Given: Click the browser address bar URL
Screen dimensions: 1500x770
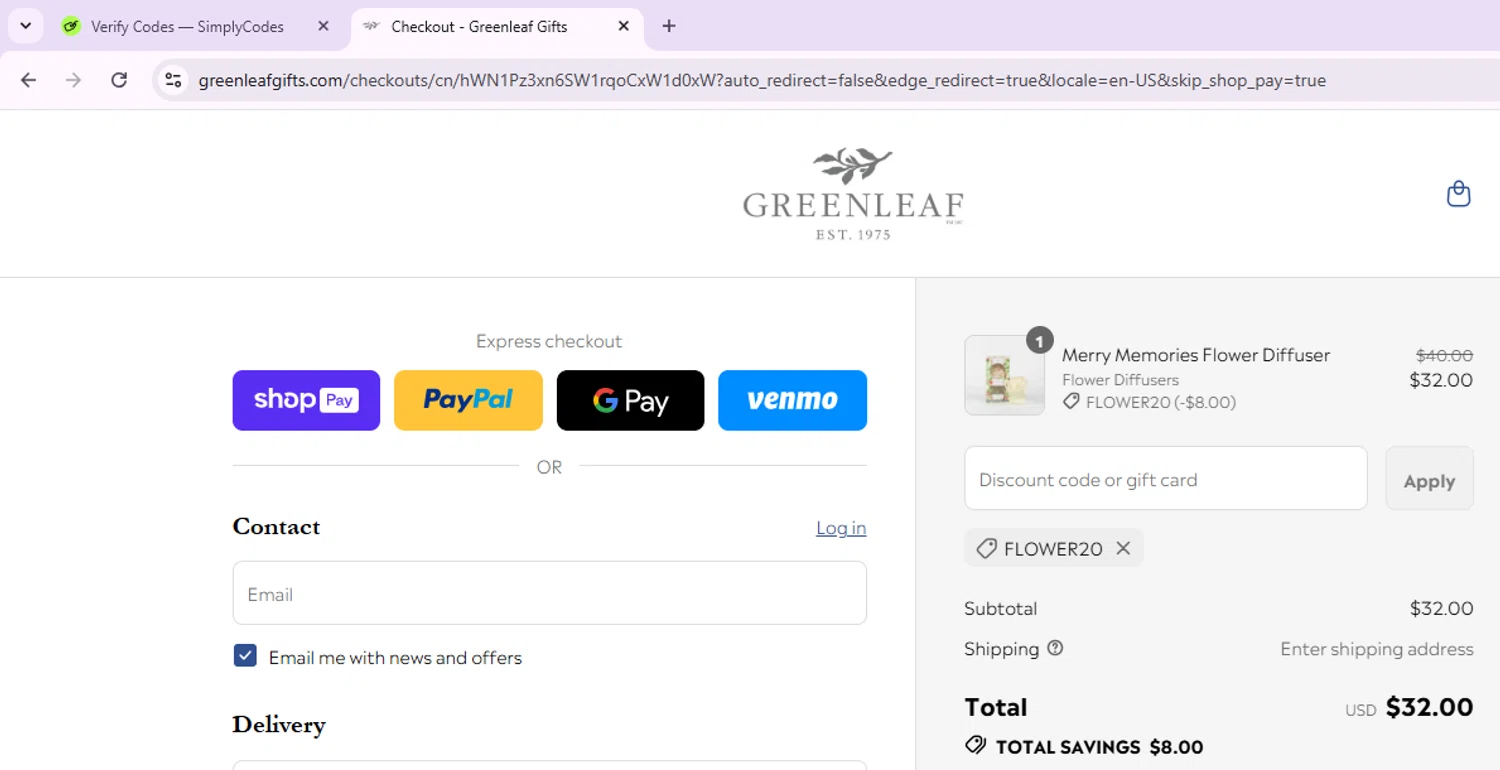Looking at the screenshot, I should pos(762,80).
